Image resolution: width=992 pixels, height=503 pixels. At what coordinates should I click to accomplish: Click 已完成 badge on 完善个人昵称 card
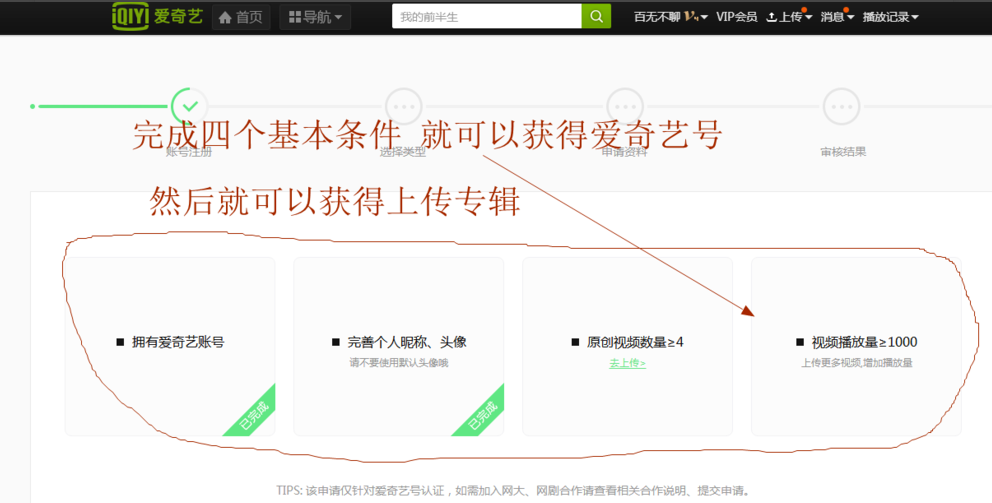tap(484, 416)
